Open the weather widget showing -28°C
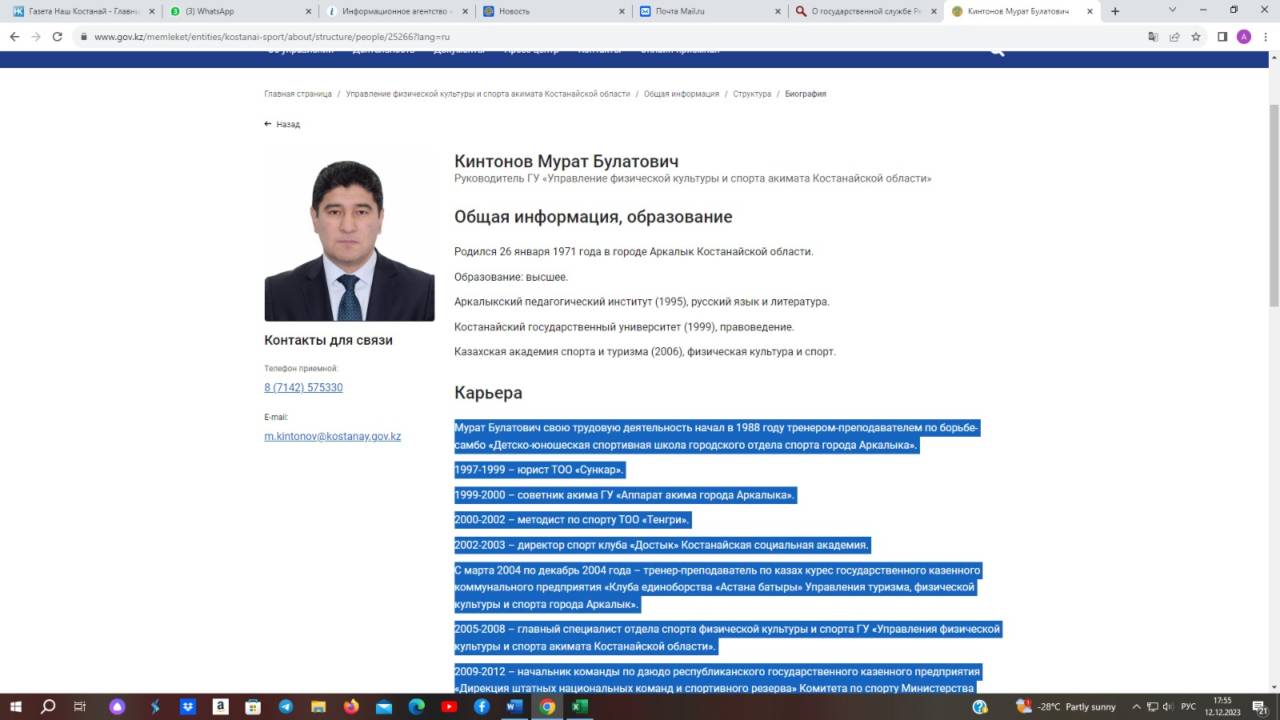This screenshot has height=720, width=1280. coord(1066,707)
